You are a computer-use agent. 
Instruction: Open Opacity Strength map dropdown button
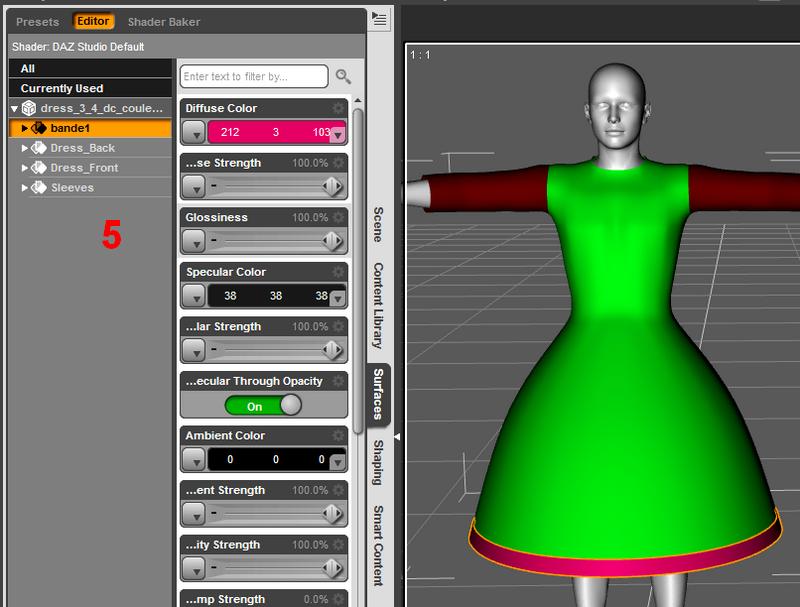[x=194, y=569]
